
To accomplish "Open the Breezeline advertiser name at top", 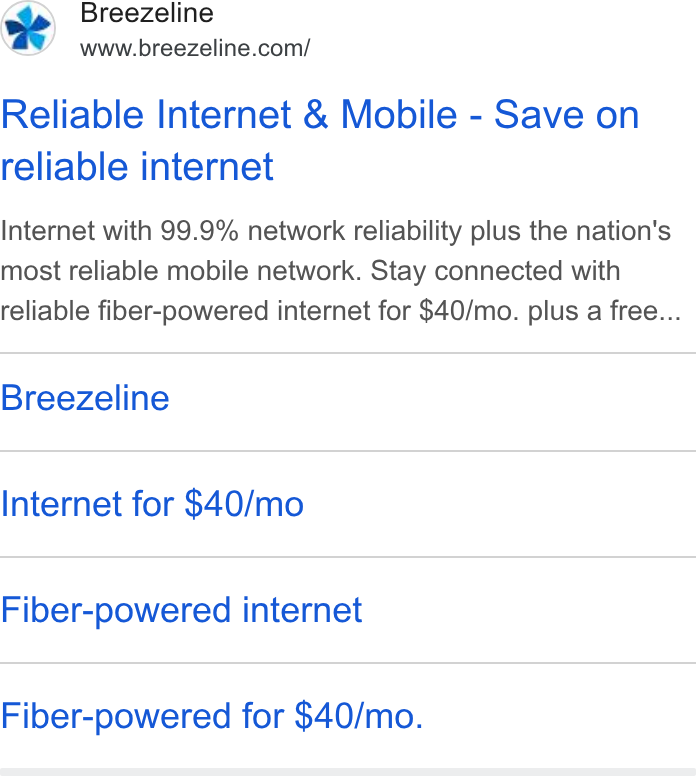I will [147, 12].
